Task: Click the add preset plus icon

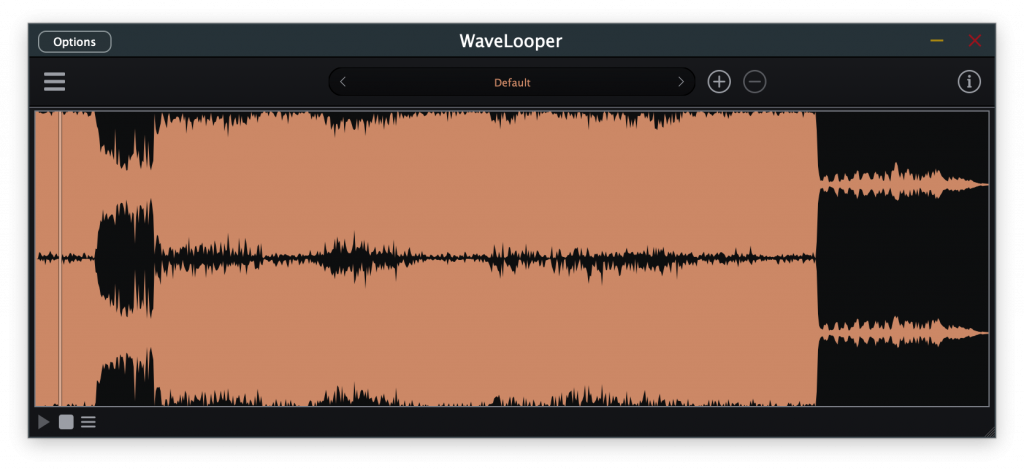Action: (x=719, y=82)
